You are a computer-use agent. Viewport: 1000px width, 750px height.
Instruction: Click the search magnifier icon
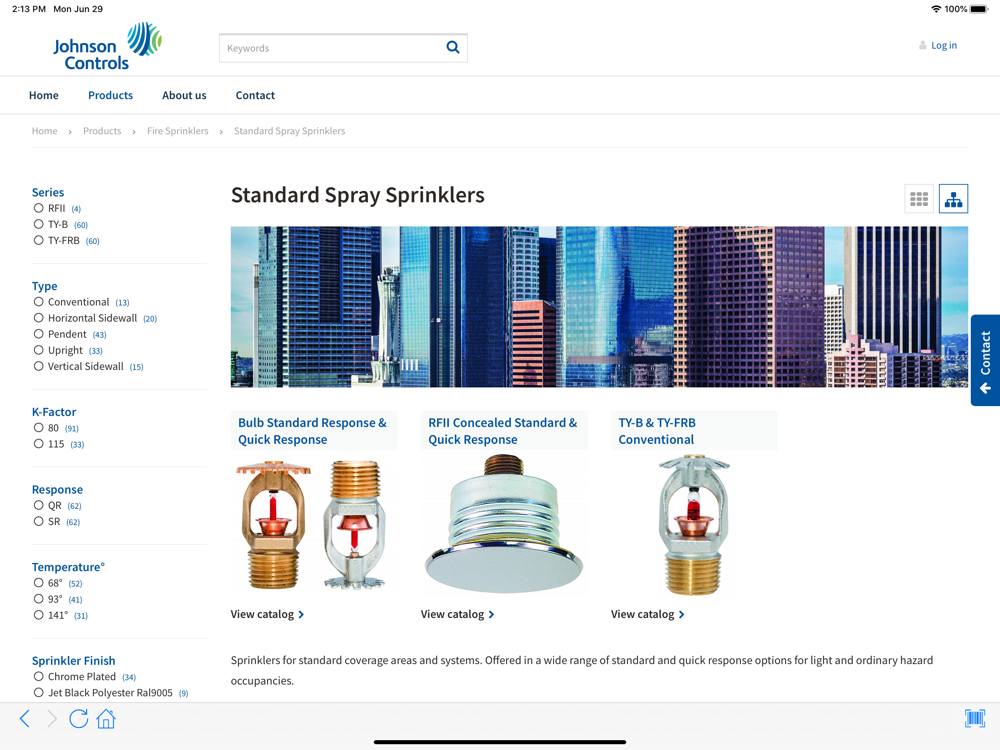452,47
